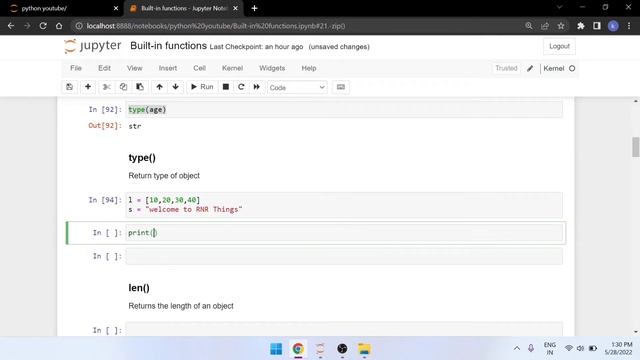The width and height of the screenshot is (640, 360).
Task: Open browser extensions puzzle icon
Action: pos(580,26)
